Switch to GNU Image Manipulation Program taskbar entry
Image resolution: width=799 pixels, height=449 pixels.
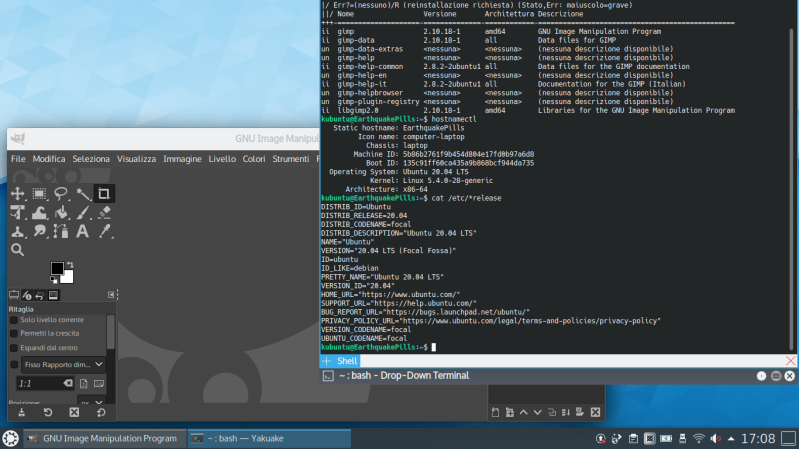[104, 438]
